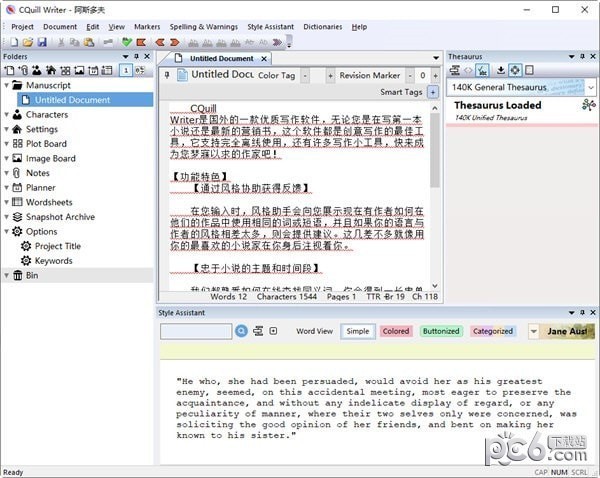Select the Colored word view mode

pos(396,331)
